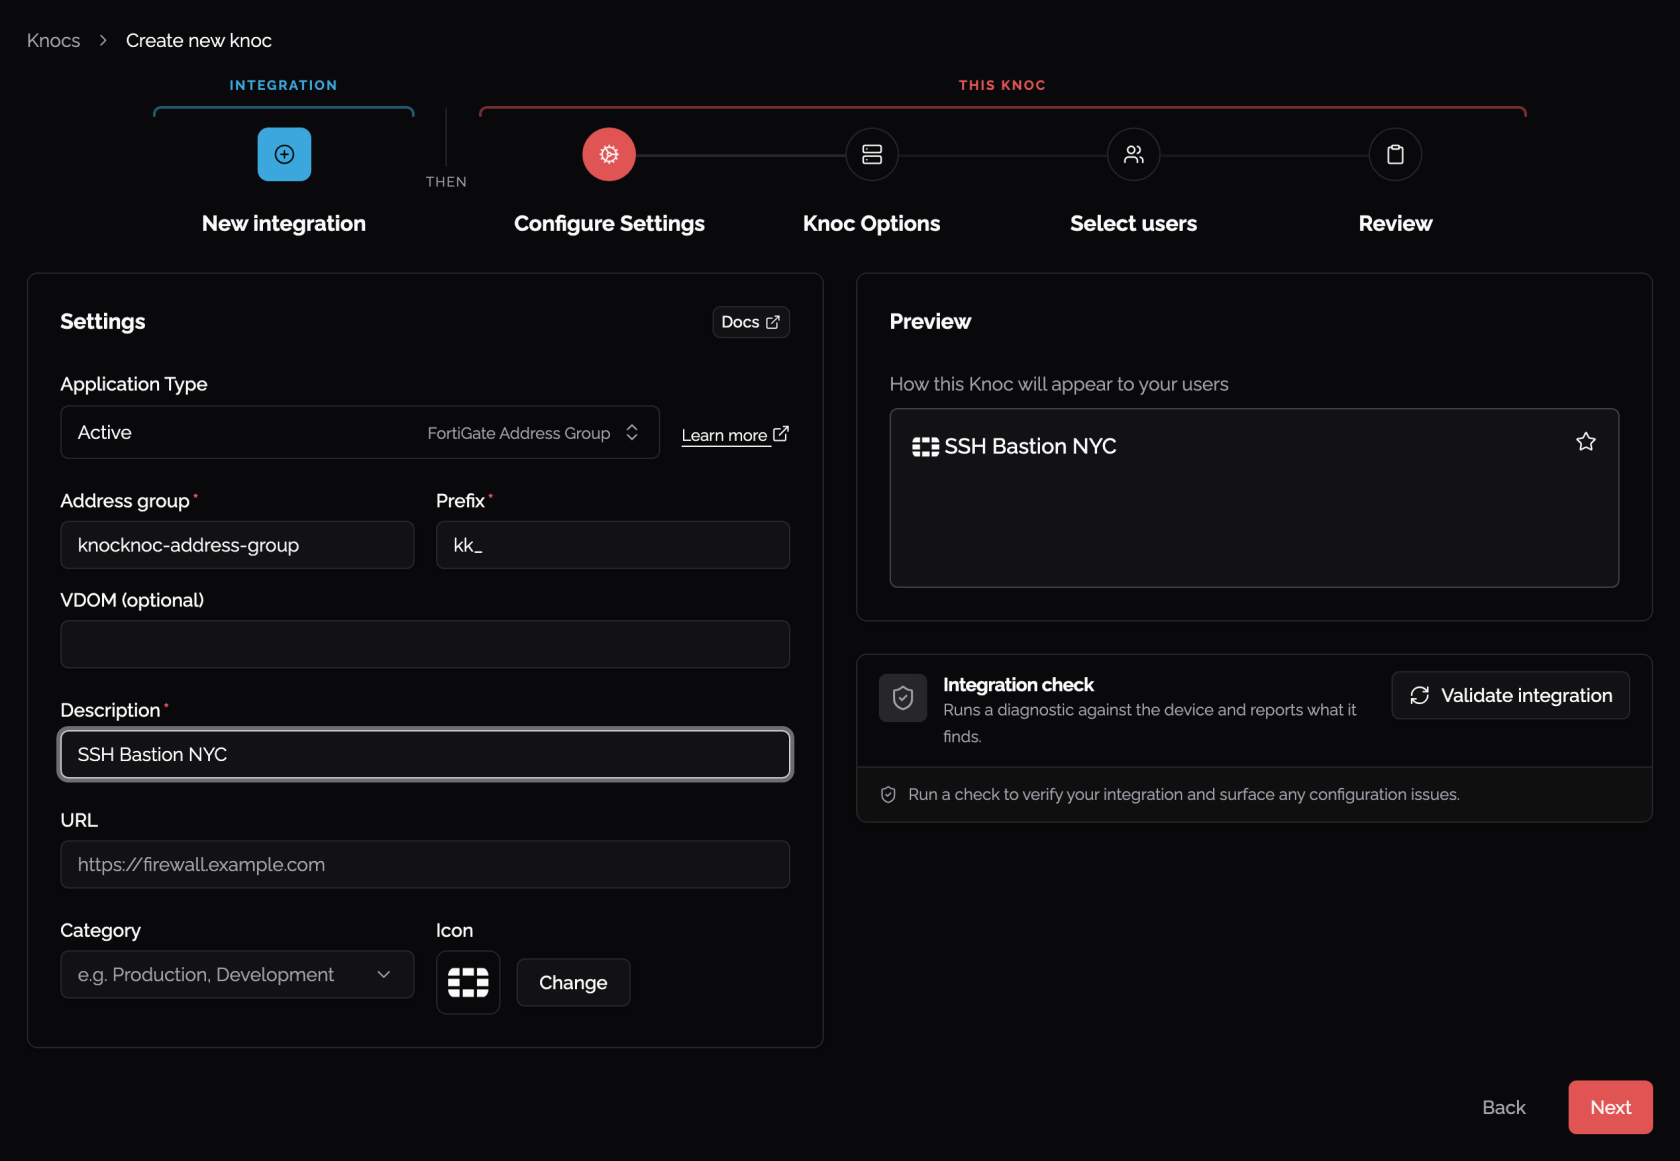Click the current FortiGate icon thumbnail
Screen dimensions: 1680x1161
[x=468, y=982]
